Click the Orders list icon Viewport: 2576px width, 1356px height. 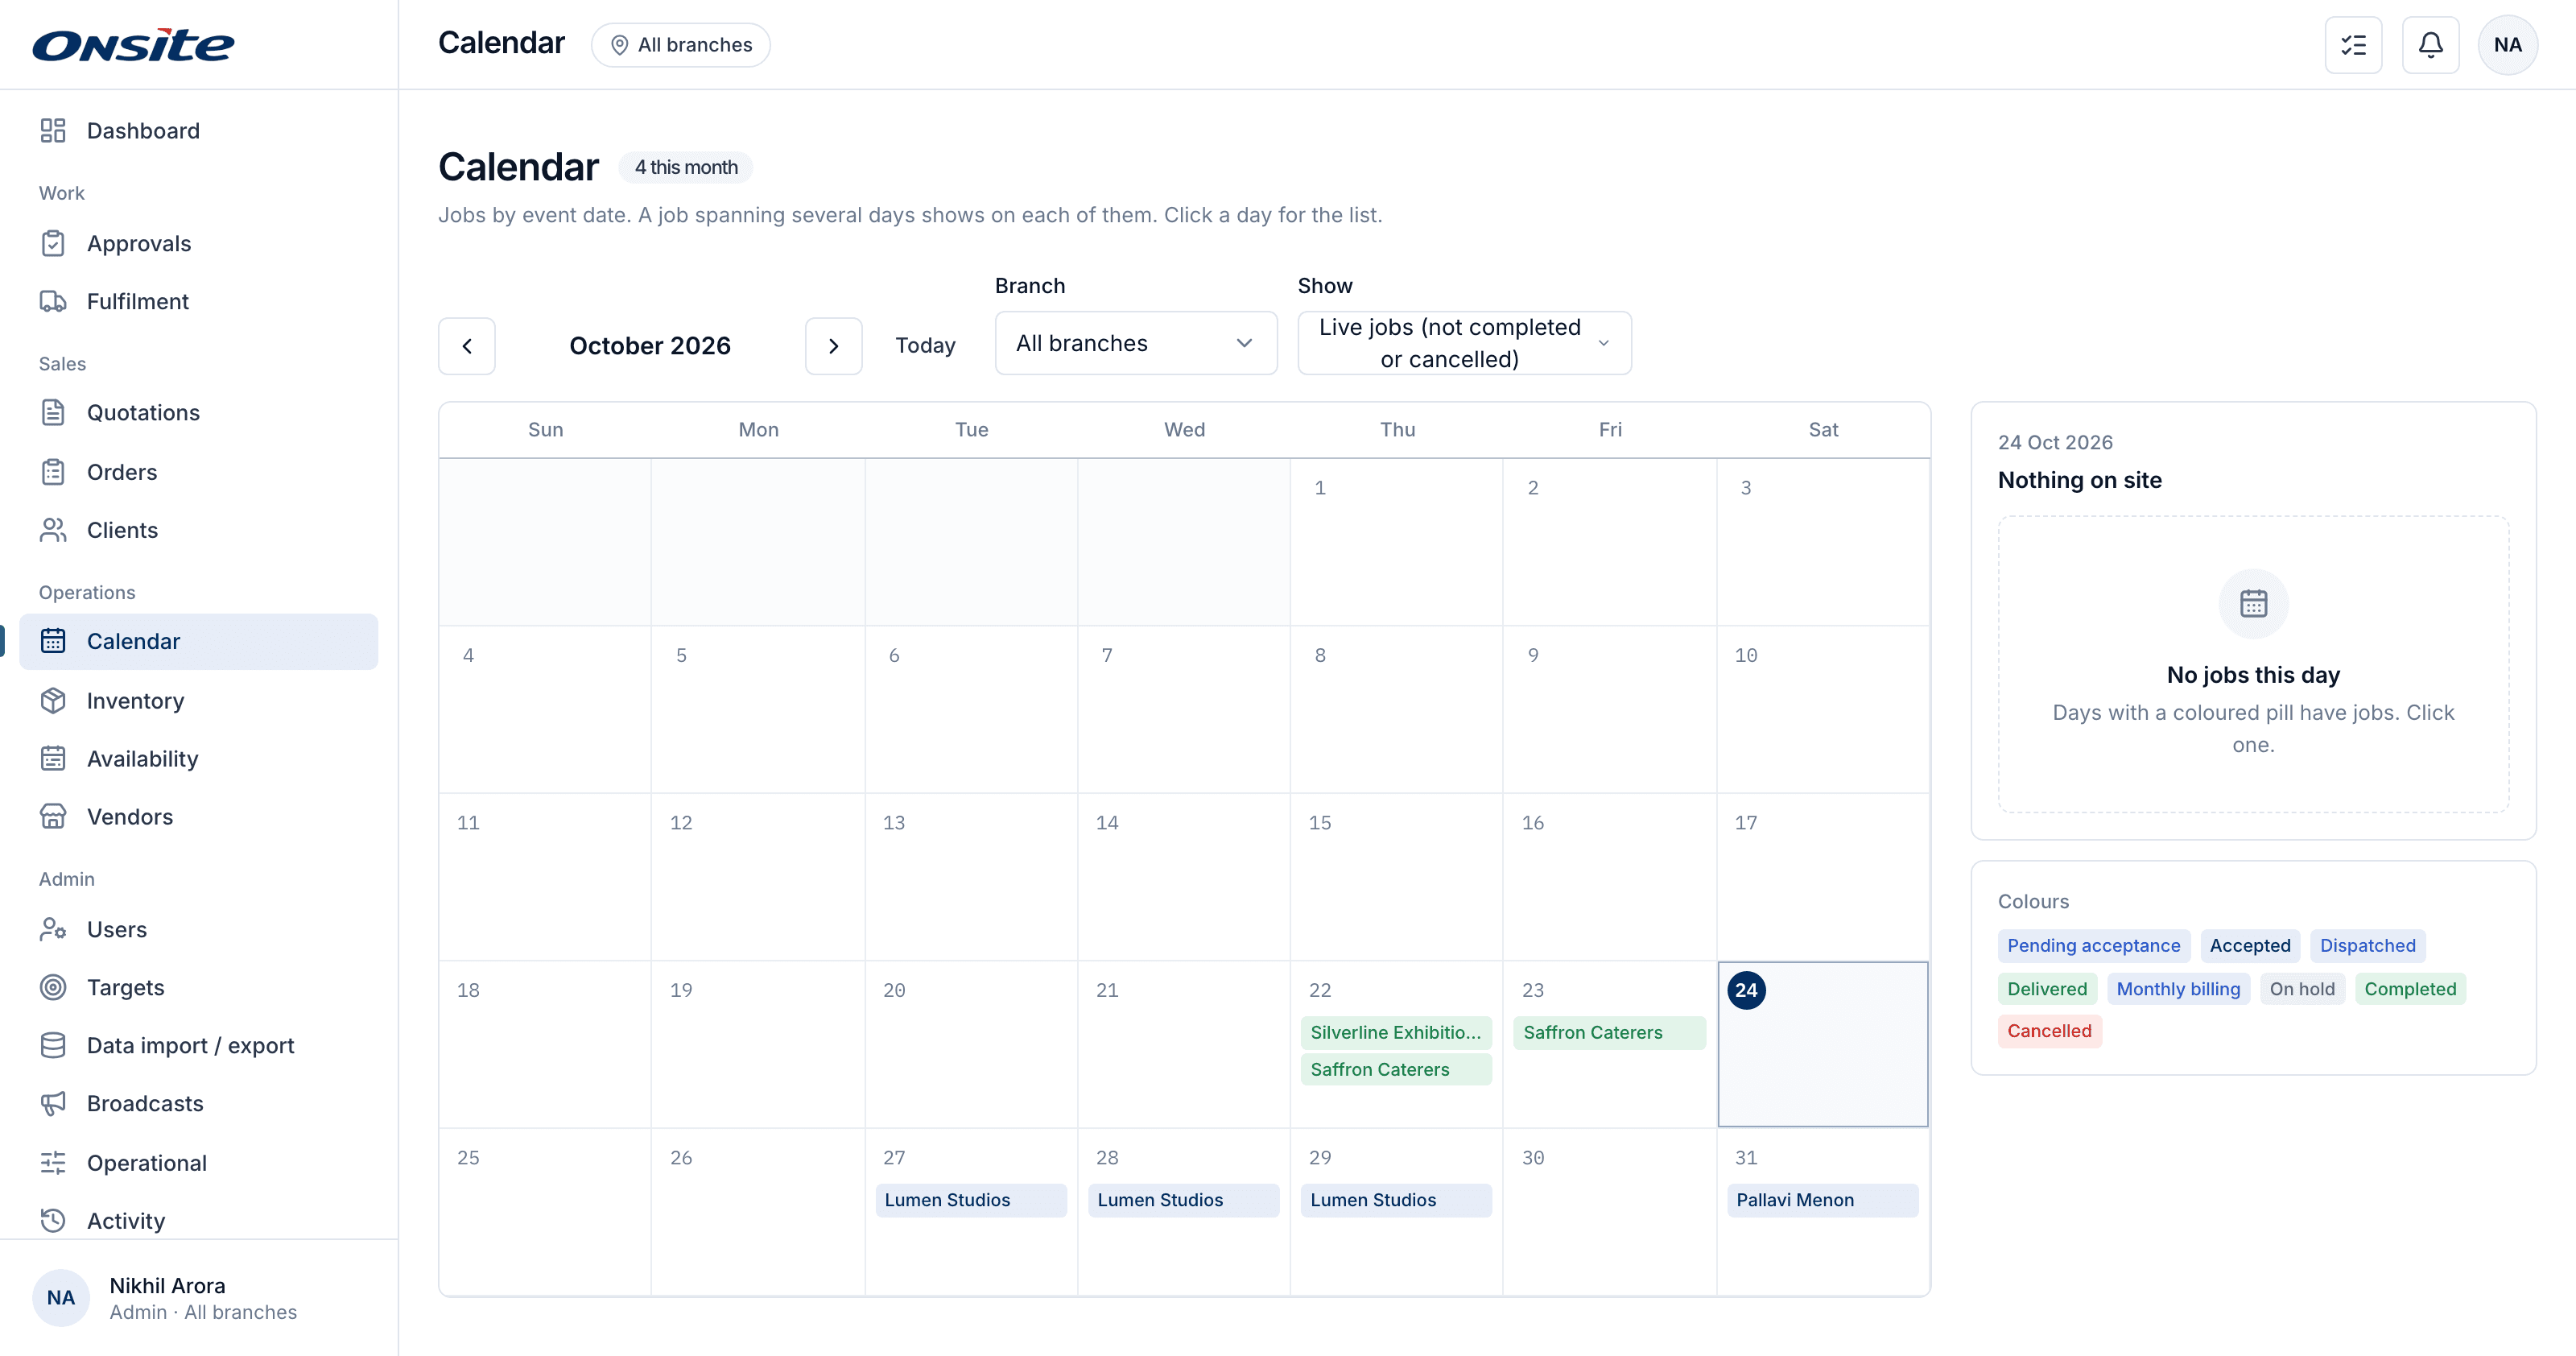[x=53, y=472]
